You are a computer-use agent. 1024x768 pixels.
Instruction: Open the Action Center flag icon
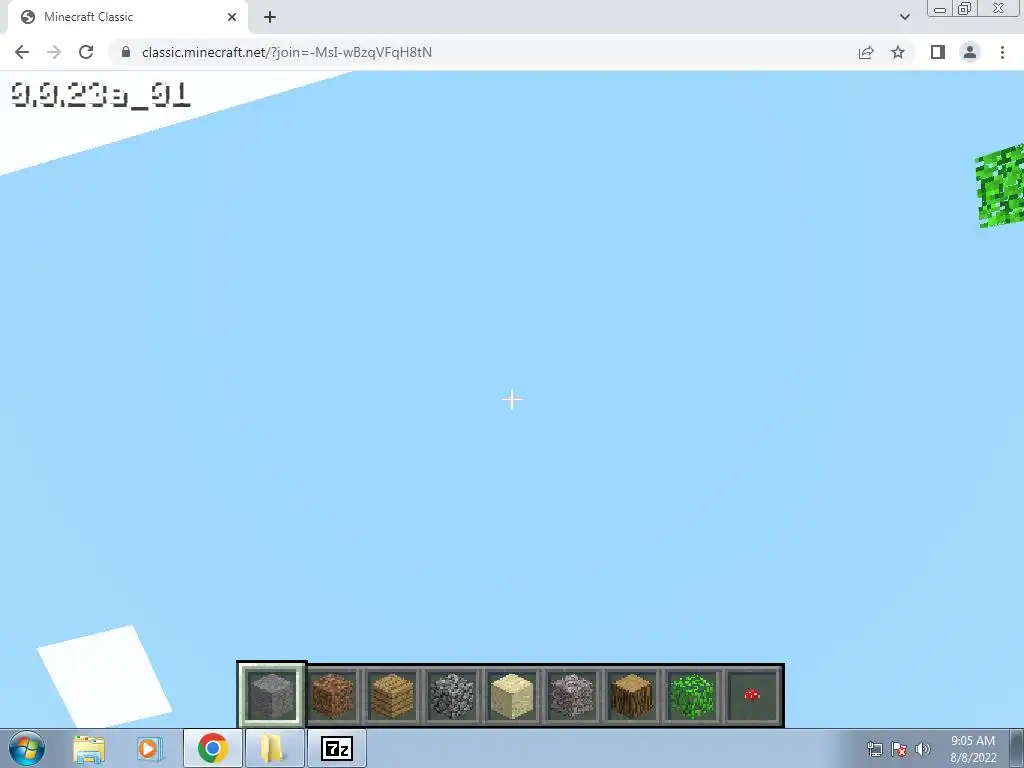point(899,749)
